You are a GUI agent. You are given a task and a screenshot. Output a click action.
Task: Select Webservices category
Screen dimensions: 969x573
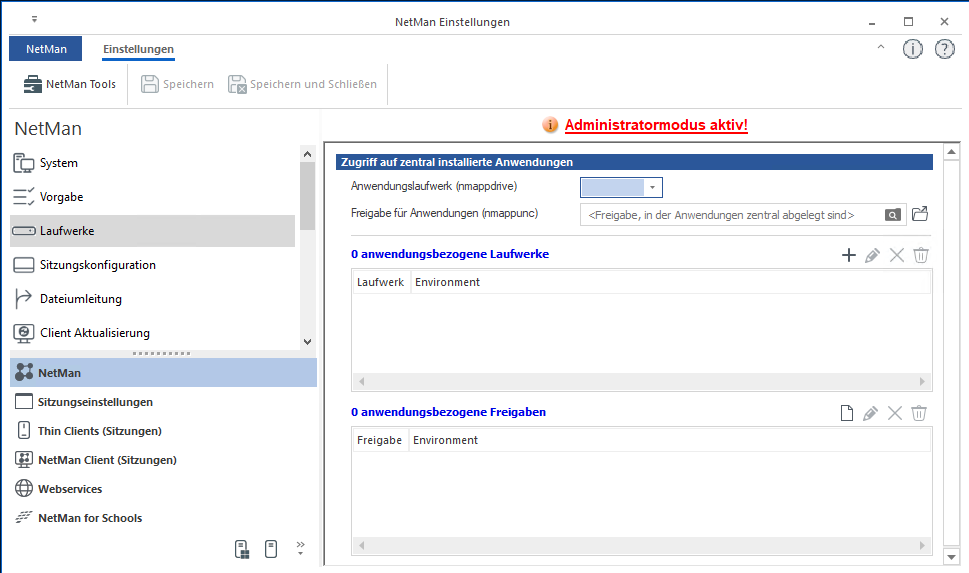164,489
